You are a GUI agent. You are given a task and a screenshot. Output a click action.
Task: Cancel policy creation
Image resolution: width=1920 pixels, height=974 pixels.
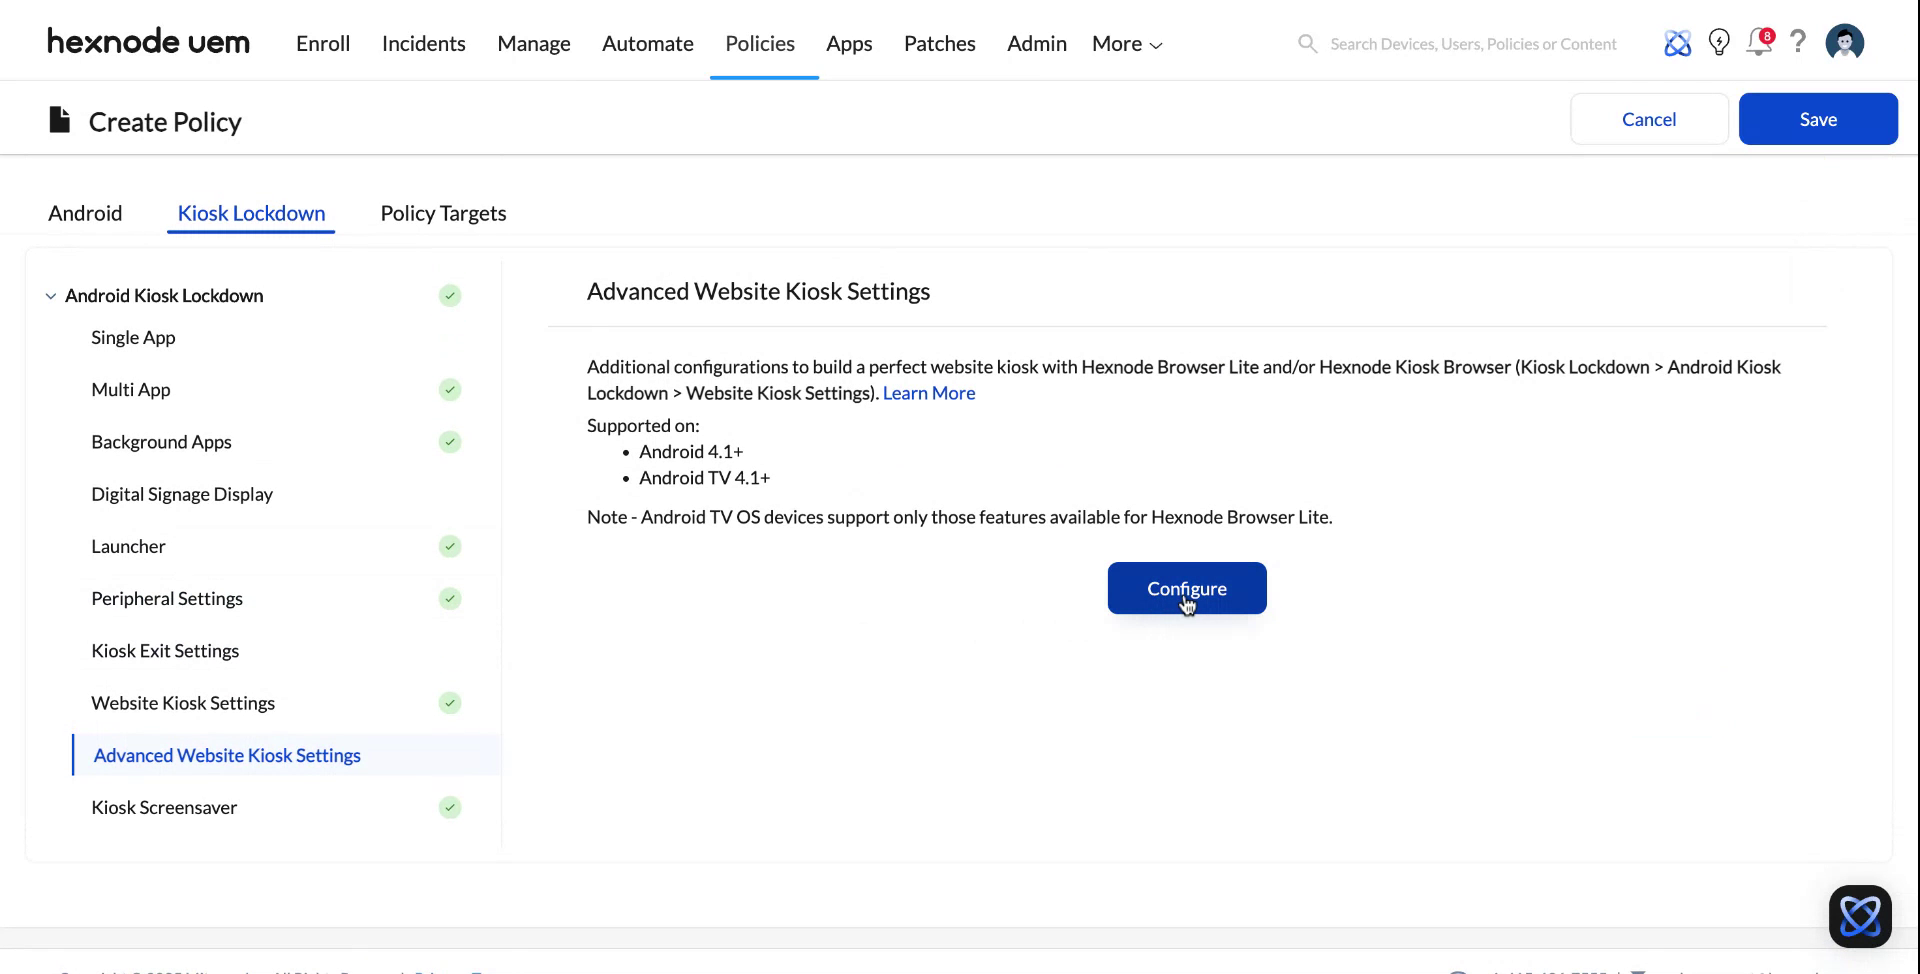(1649, 118)
